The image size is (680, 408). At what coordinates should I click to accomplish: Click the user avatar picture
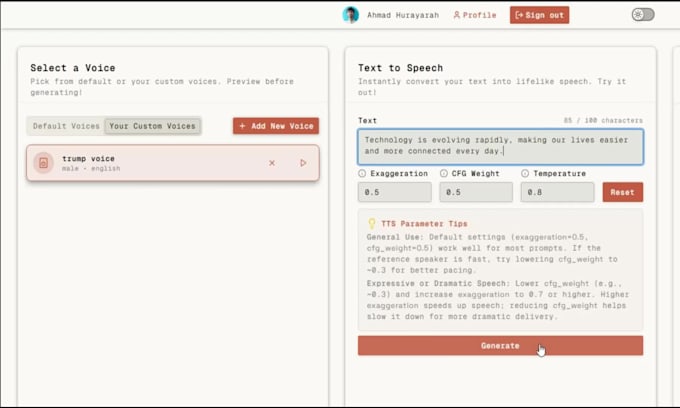[350, 15]
